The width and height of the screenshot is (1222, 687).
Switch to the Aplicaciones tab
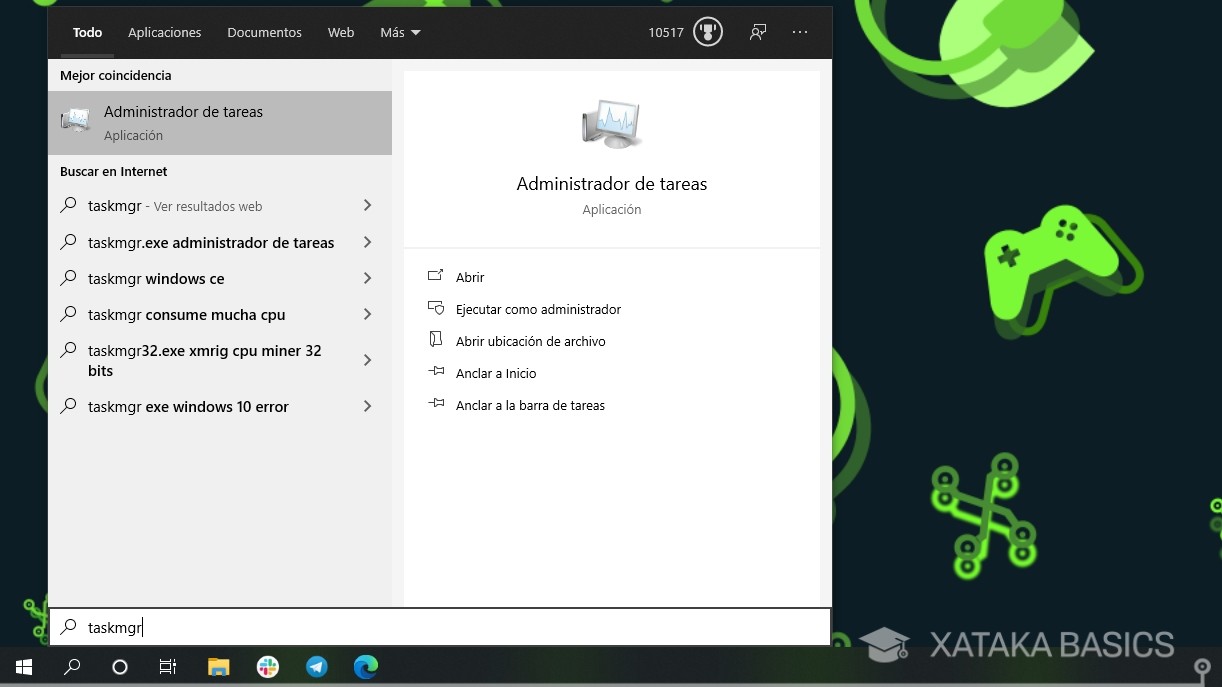tap(164, 32)
